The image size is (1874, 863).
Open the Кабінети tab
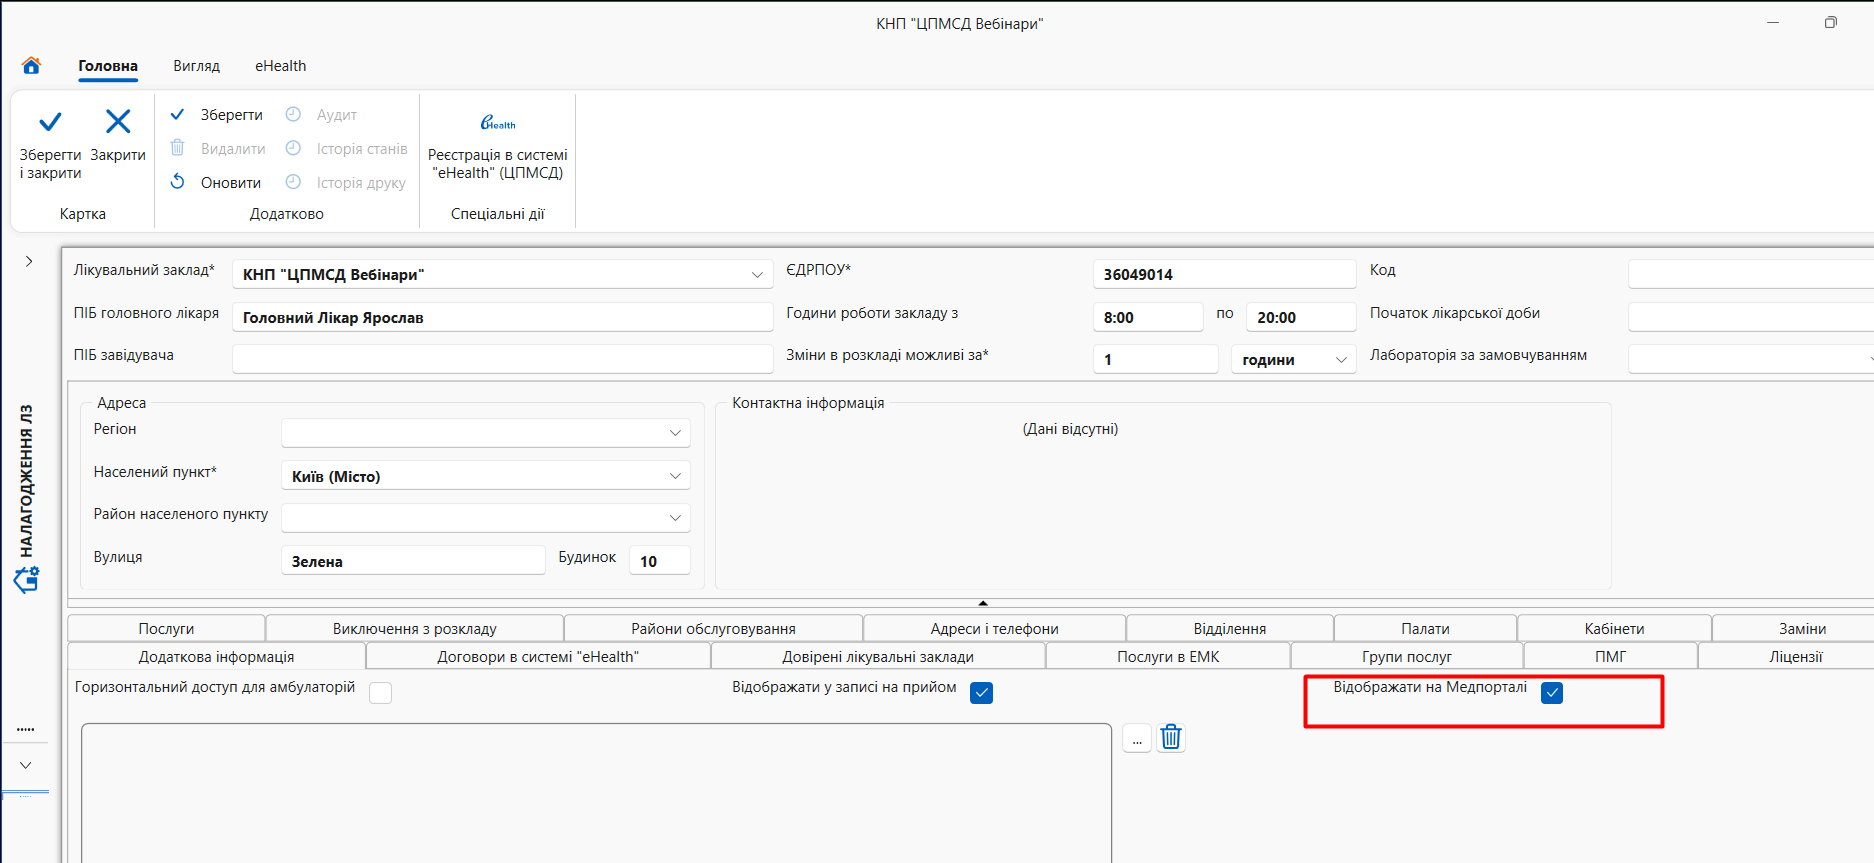[x=1614, y=628]
